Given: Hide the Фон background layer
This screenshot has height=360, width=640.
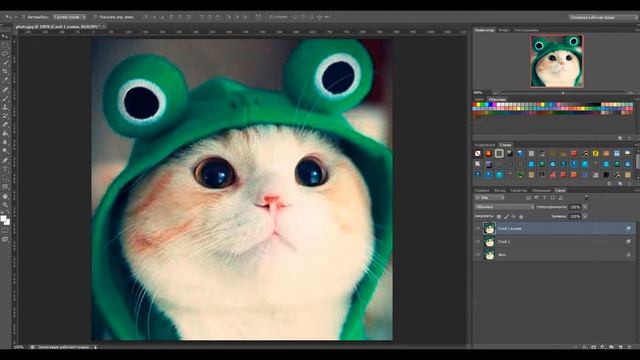Looking at the screenshot, I should (477, 254).
